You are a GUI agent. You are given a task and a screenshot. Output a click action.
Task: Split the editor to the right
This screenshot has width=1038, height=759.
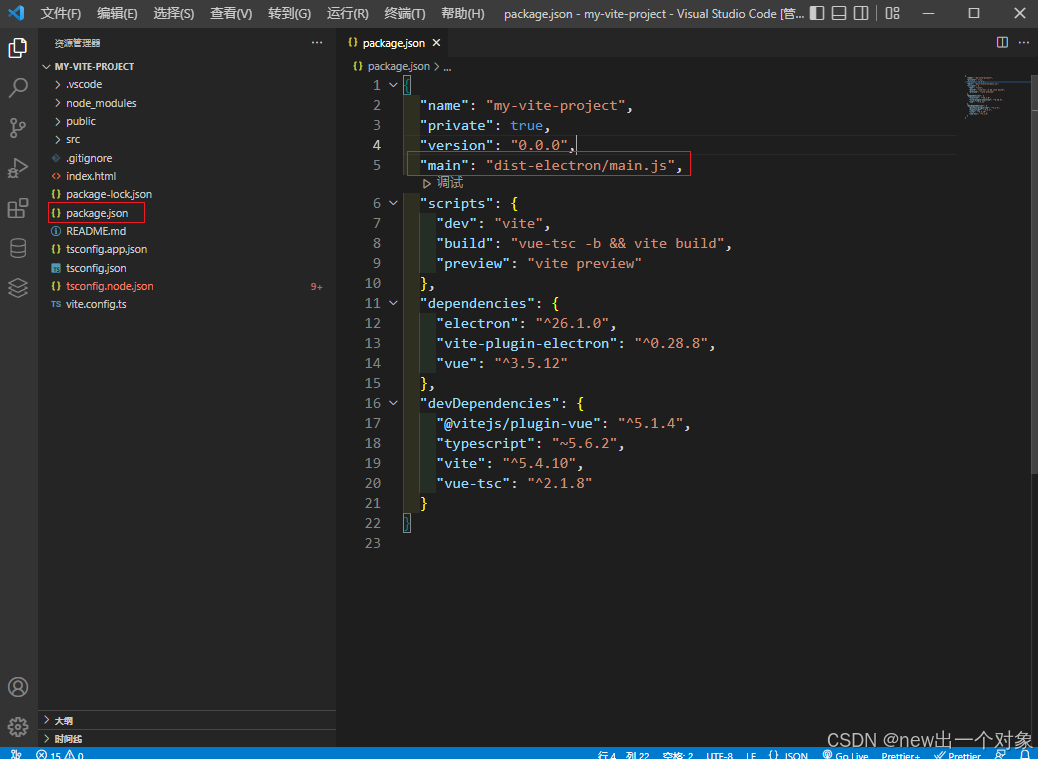1002,42
